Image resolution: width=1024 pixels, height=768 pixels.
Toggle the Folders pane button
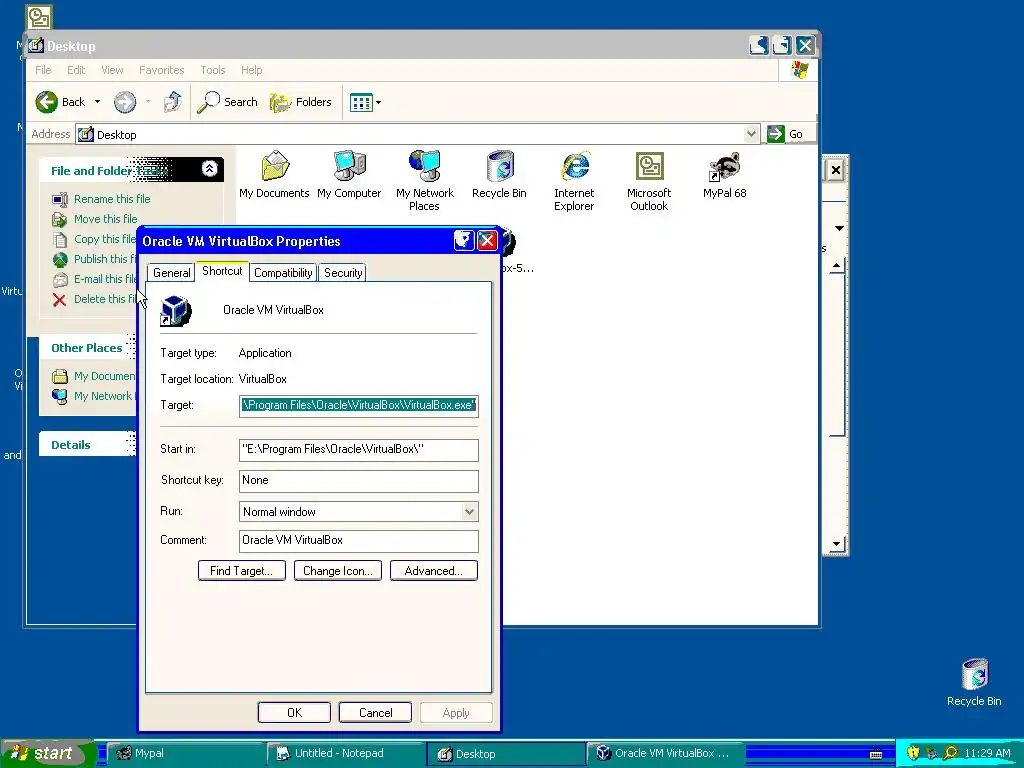coord(300,102)
